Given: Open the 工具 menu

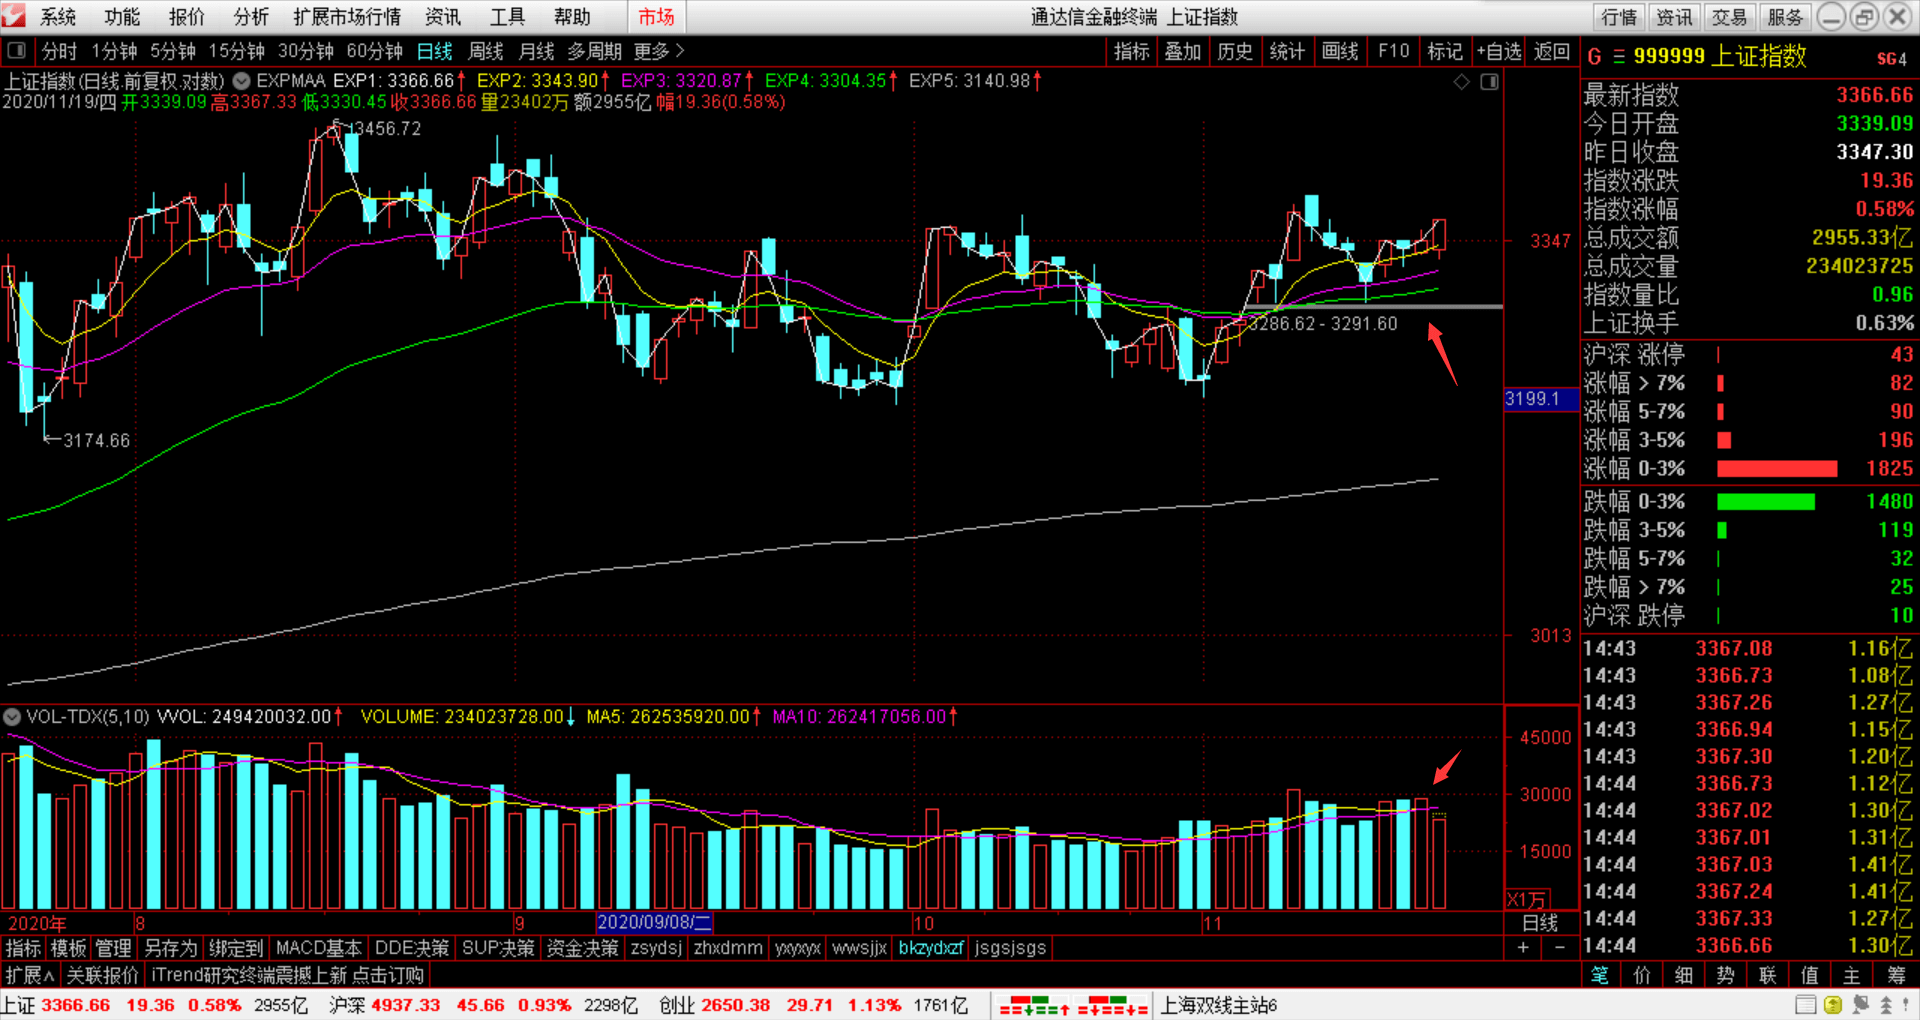Looking at the screenshot, I should (x=507, y=17).
